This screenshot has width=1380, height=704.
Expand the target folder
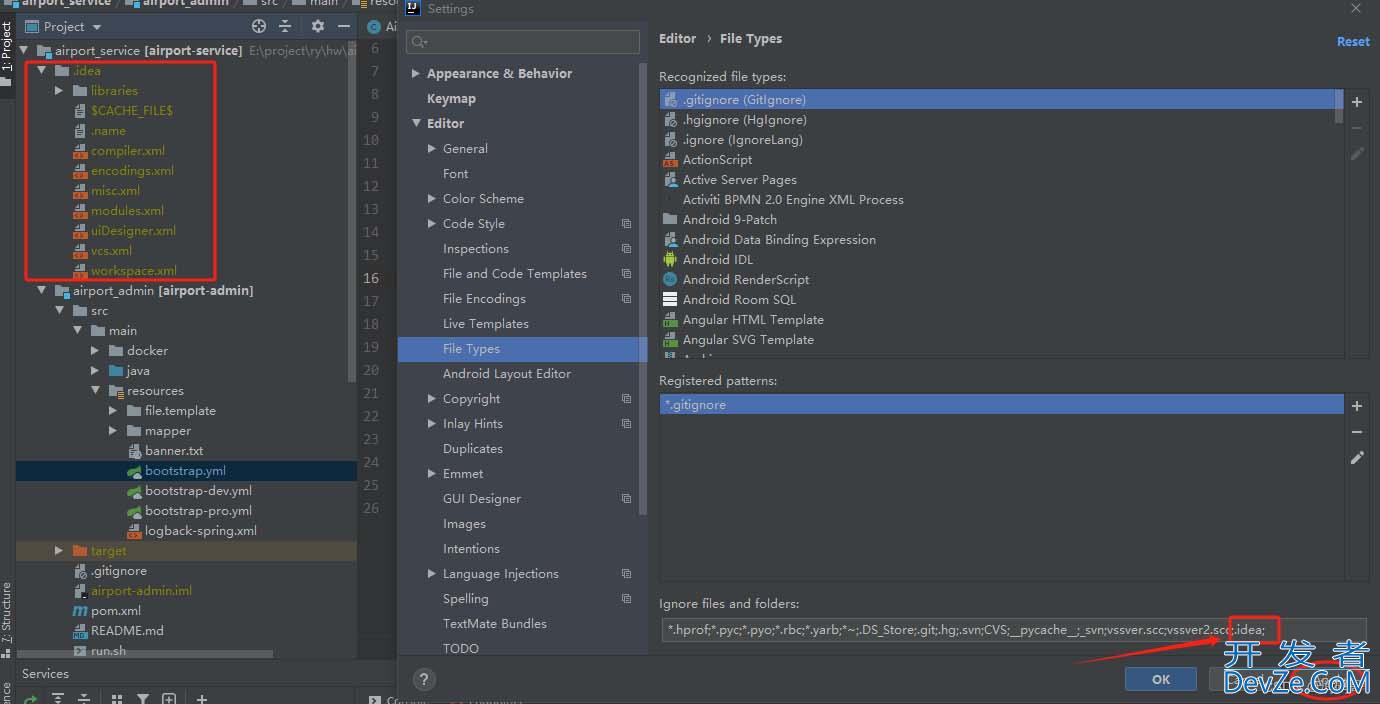point(59,551)
